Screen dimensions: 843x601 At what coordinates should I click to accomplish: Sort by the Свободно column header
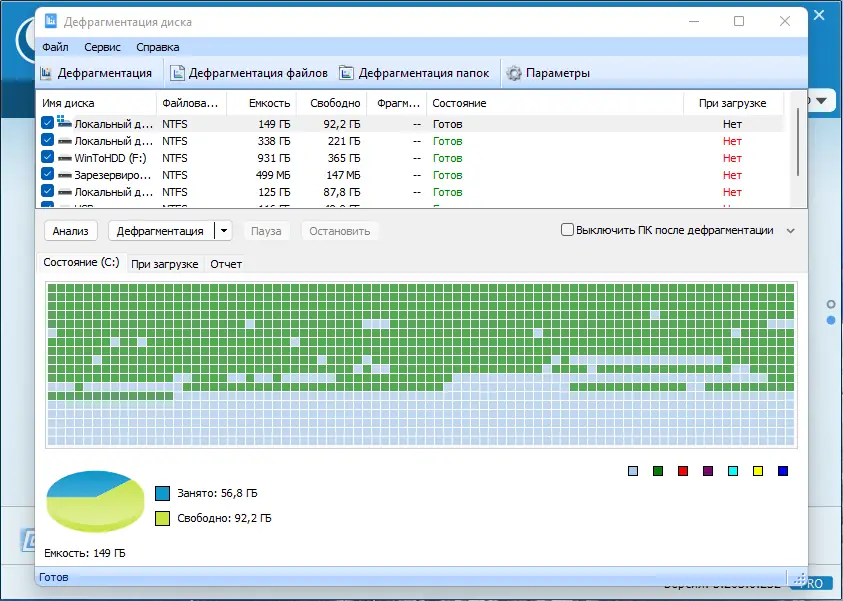pyautogui.click(x=332, y=103)
